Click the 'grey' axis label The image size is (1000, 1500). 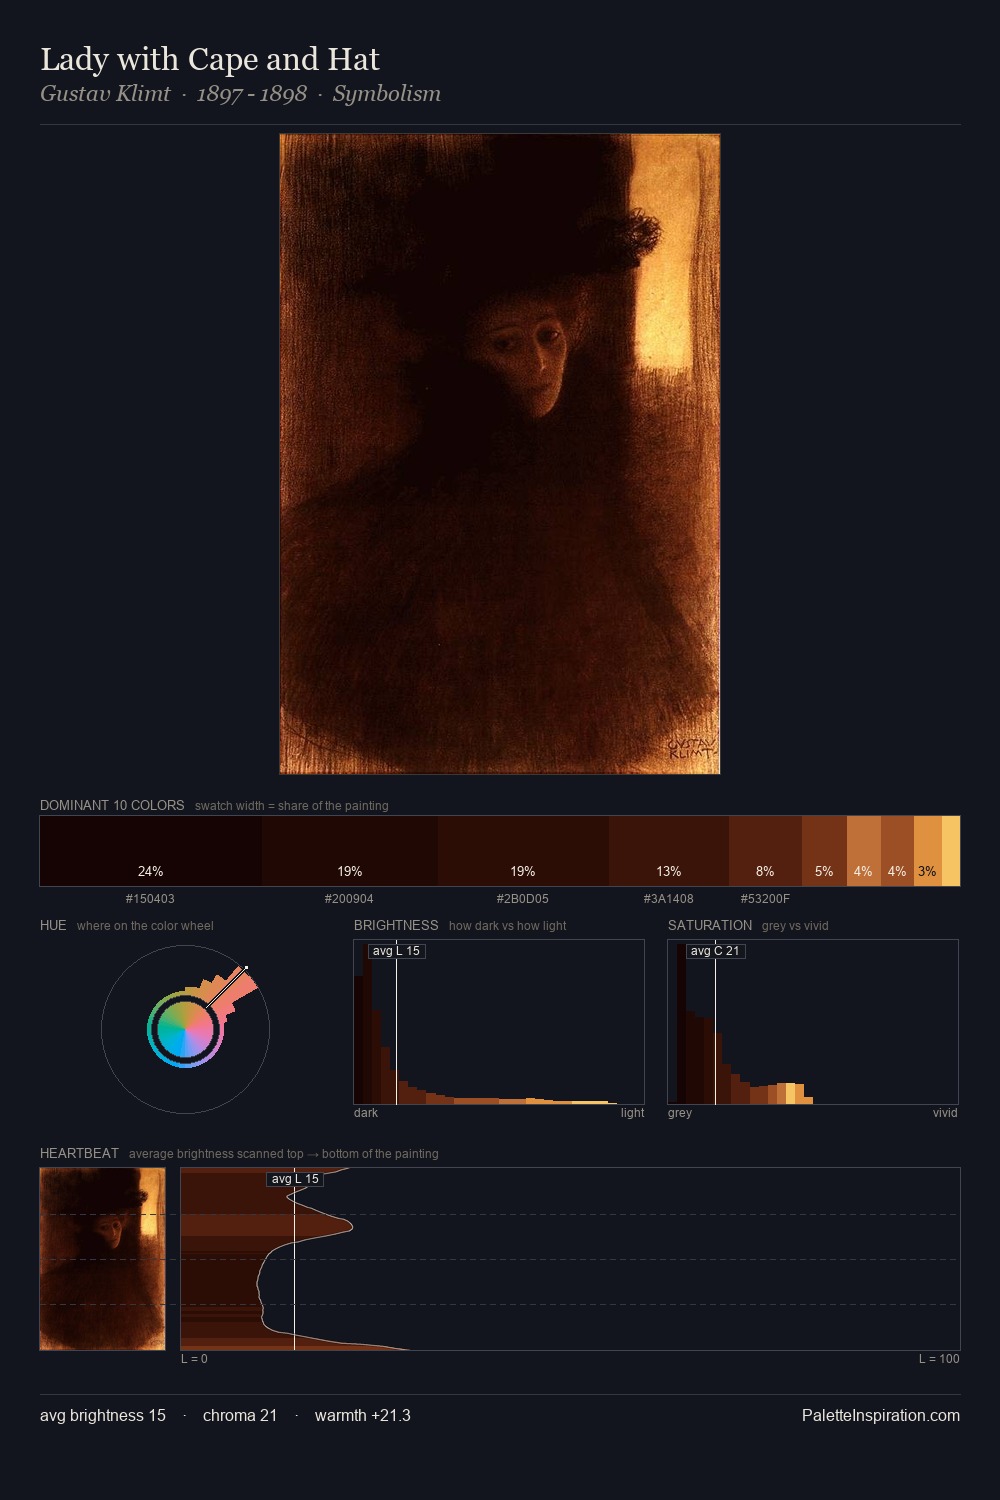coord(680,1113)
